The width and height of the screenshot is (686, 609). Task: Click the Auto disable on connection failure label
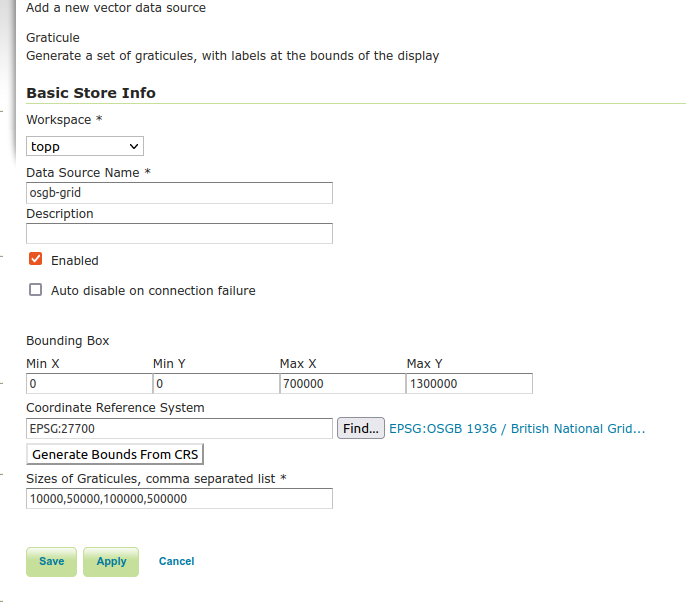click(x=153, y=291)
